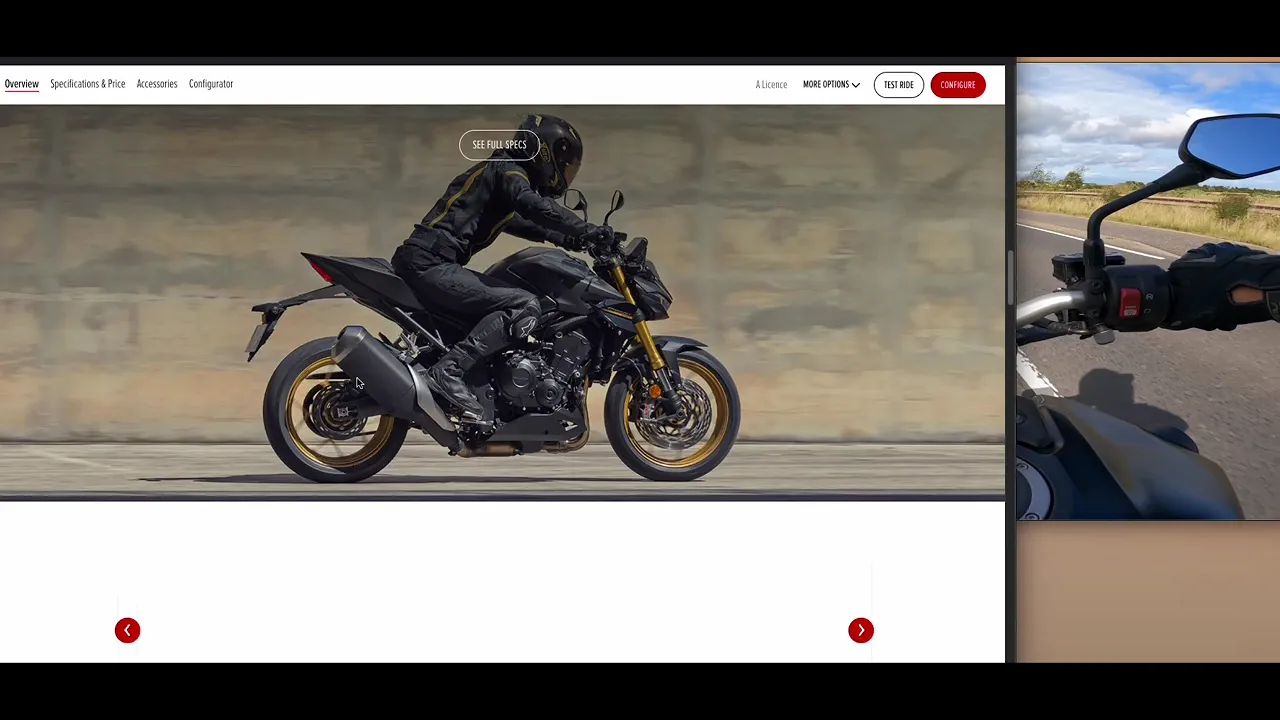The width and height of the screenshot is (1280, 720).
Task: Click the motorcycle hero image
Action: pos(502,302)
